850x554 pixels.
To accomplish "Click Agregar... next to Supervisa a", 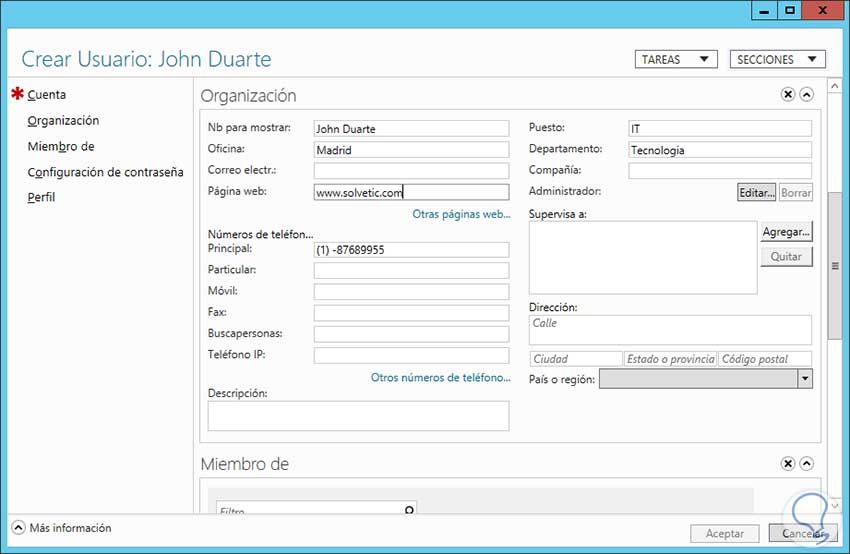I will pyautogui.click(x=786, y=232).
